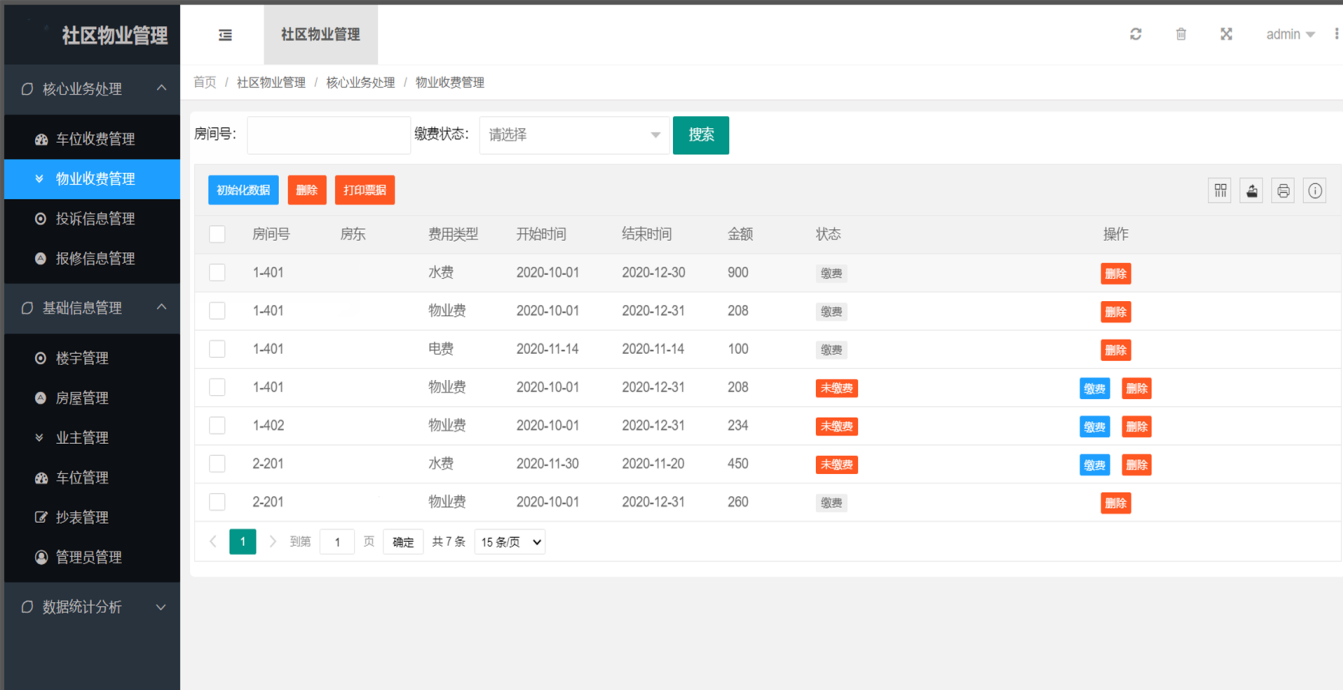Open 业主管理 in sidebar
1343x690 pixels.
(x=92, y=438)
